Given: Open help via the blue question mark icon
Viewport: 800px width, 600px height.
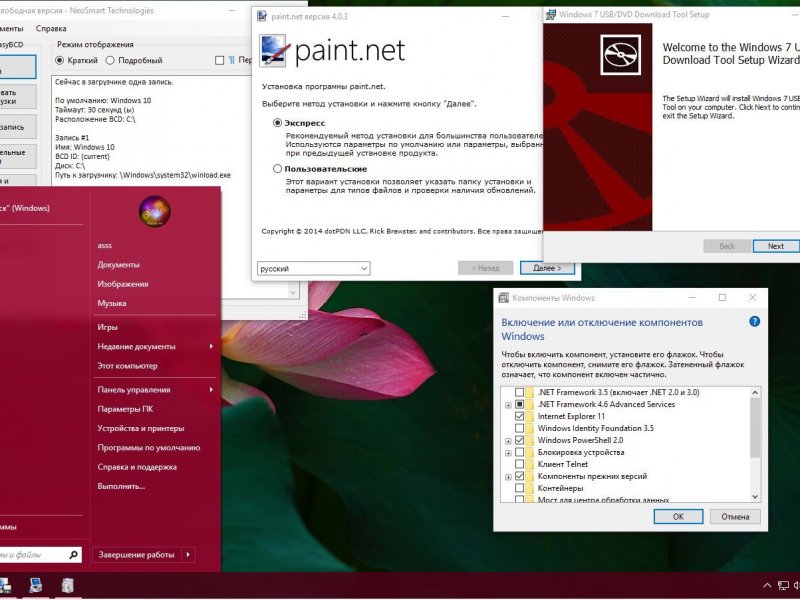Looking at the screenshot, I should [x=754, y=321].
